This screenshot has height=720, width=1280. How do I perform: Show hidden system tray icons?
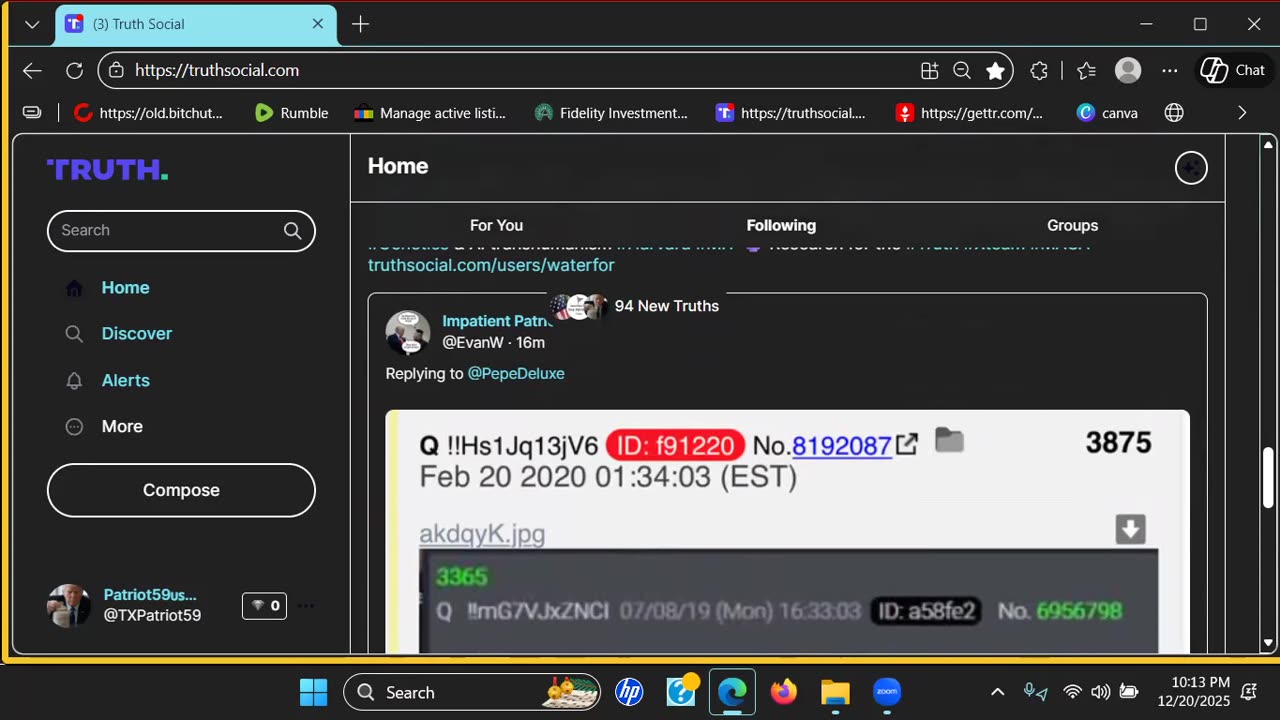click(x=997, y=692)
